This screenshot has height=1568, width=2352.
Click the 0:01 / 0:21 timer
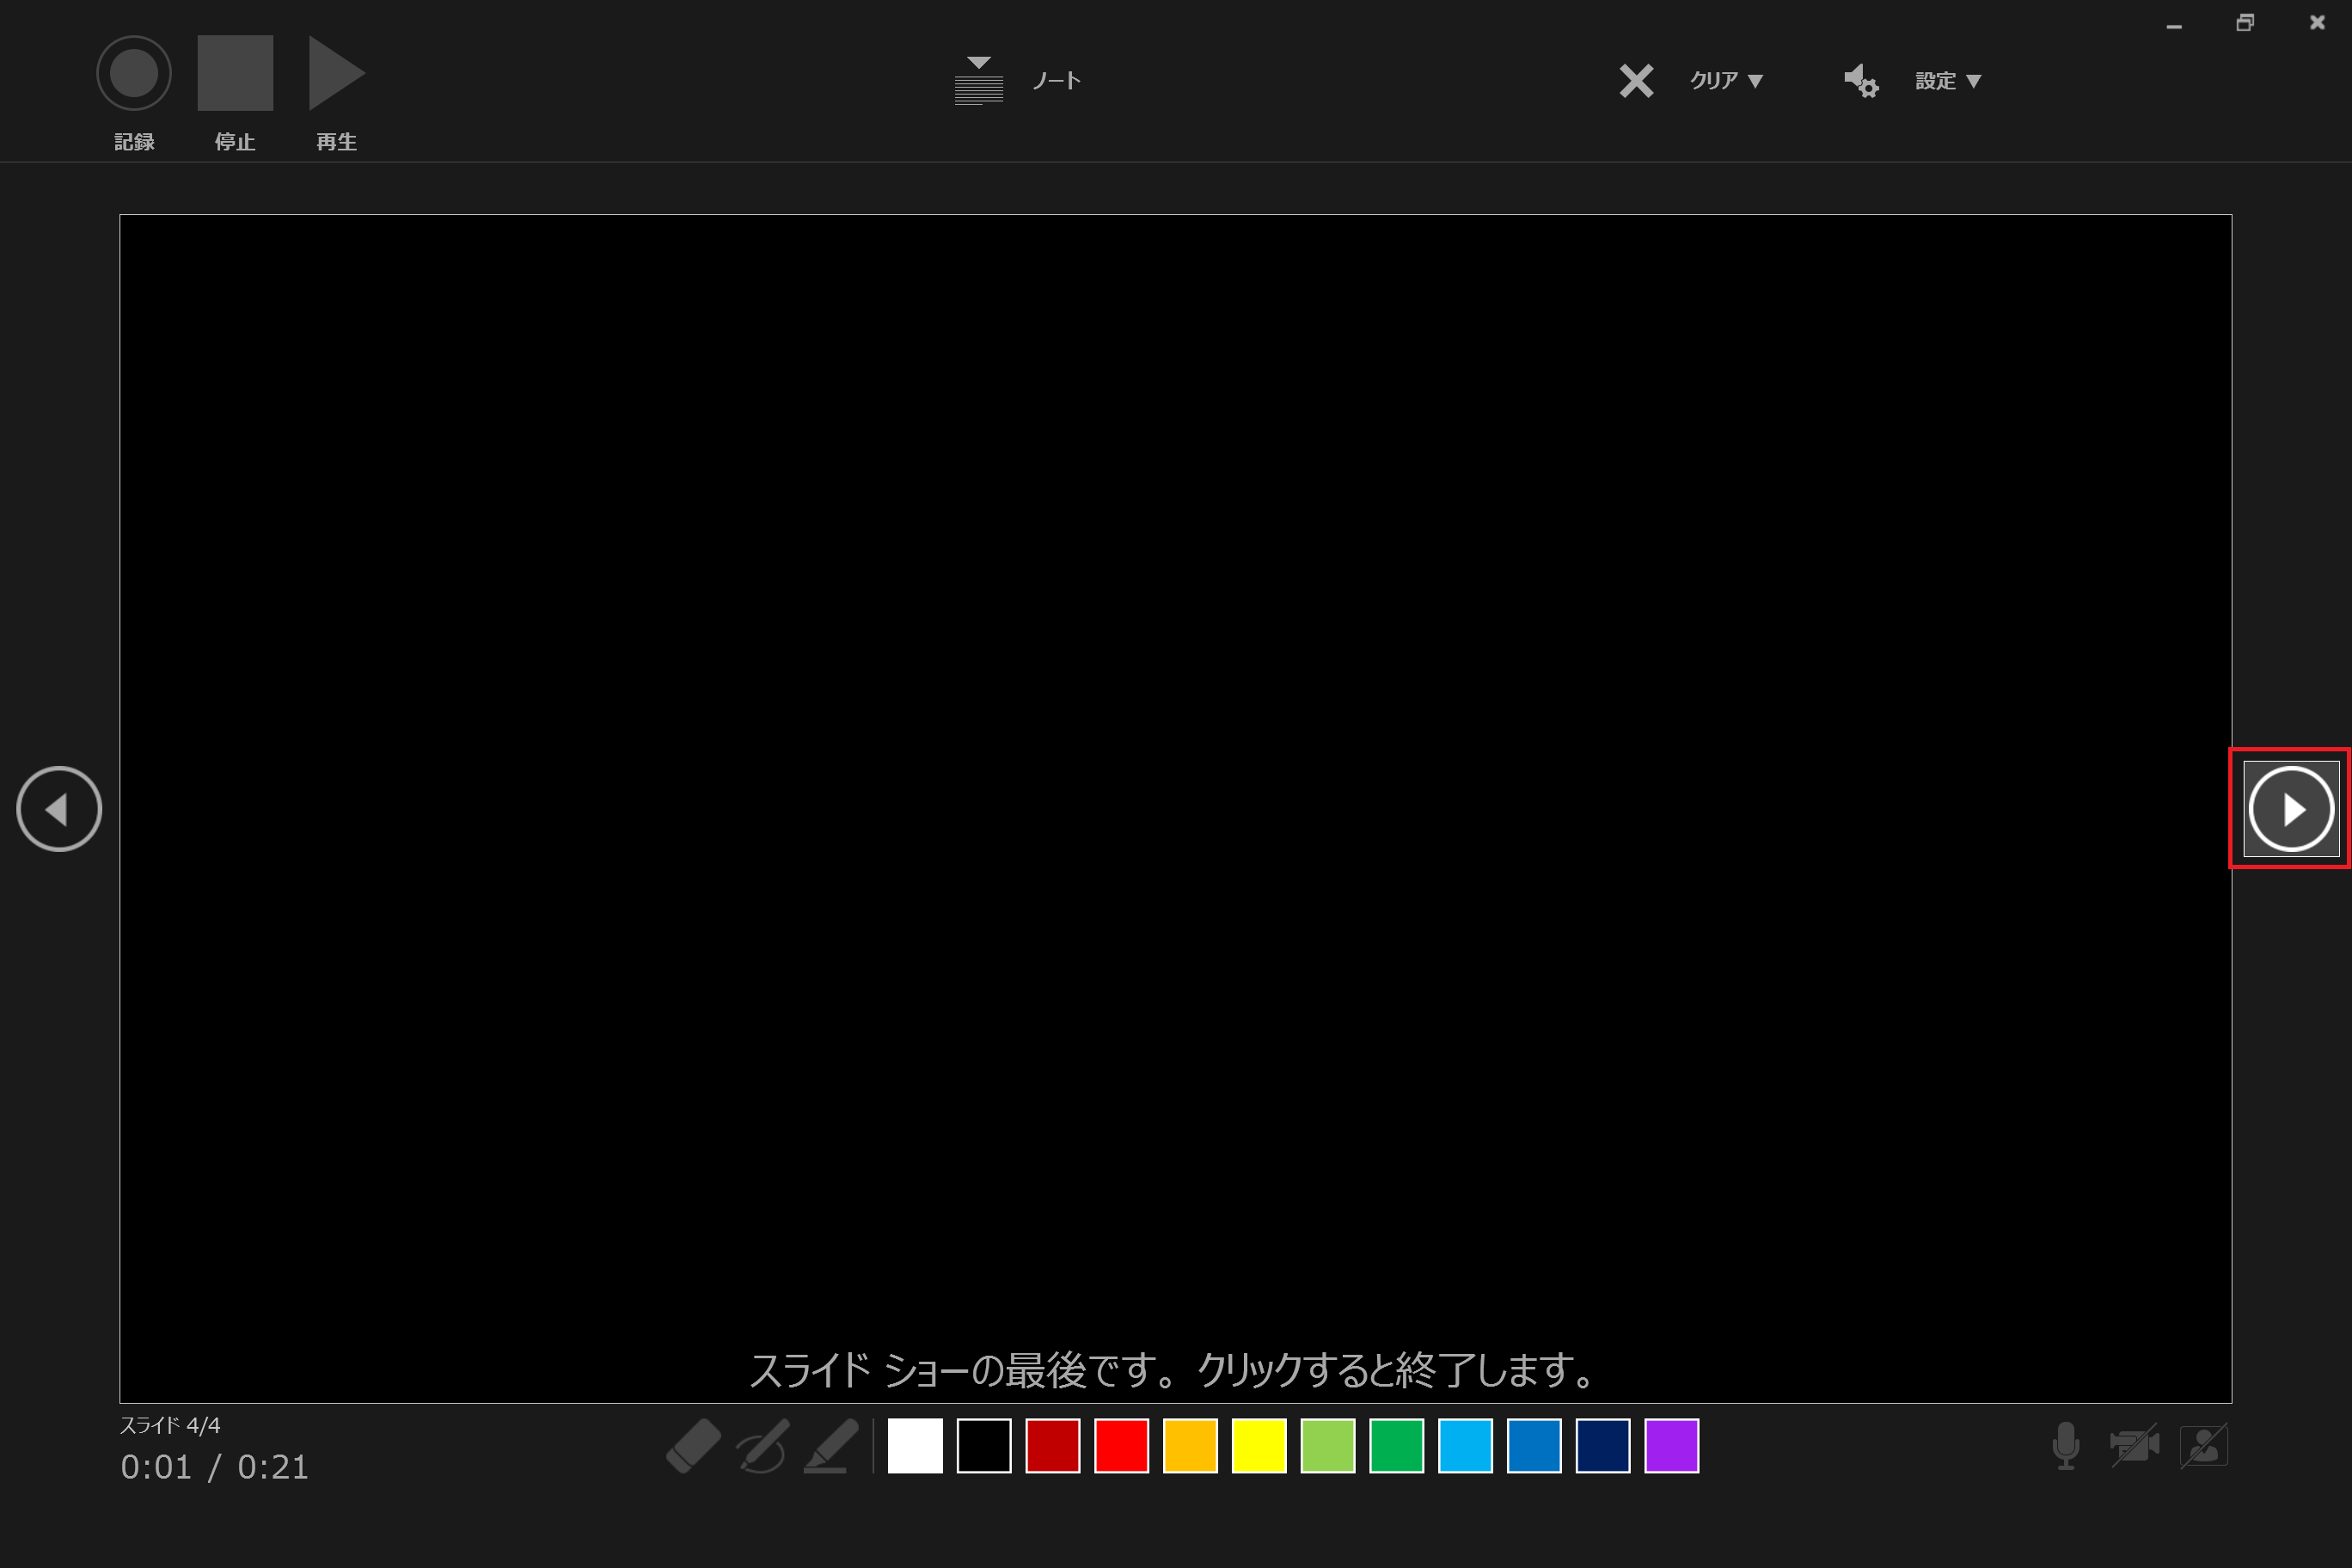coord(215,1467)
